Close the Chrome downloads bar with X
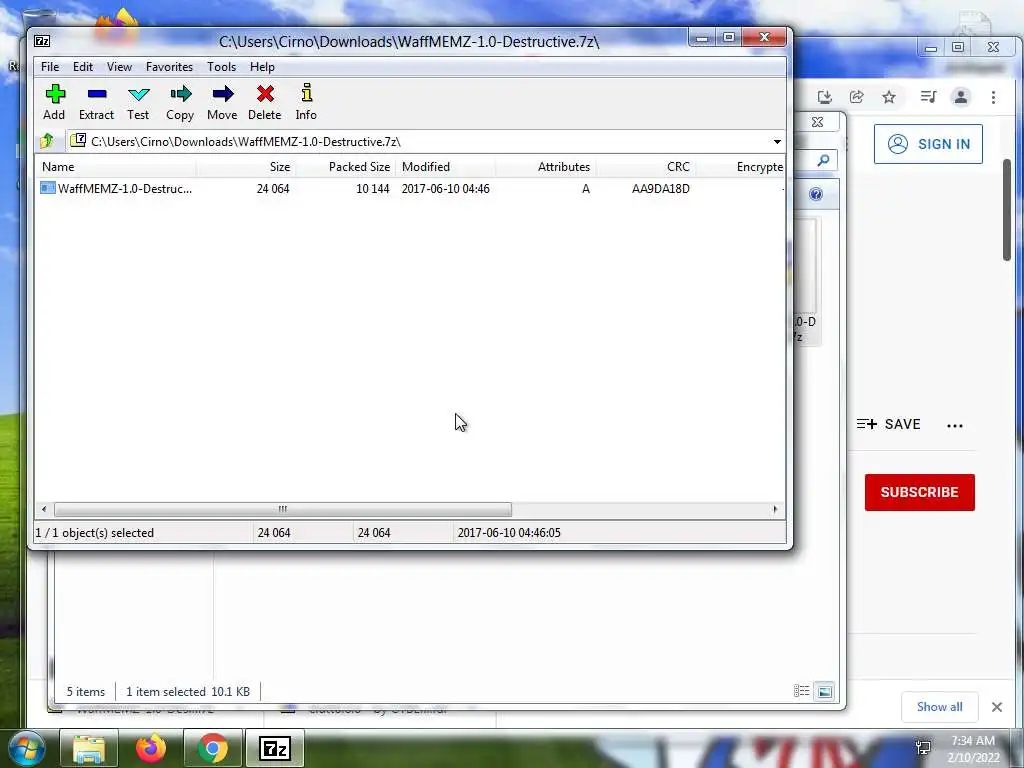This screenshot has height=768, width=1024. (x=997, y=707)
